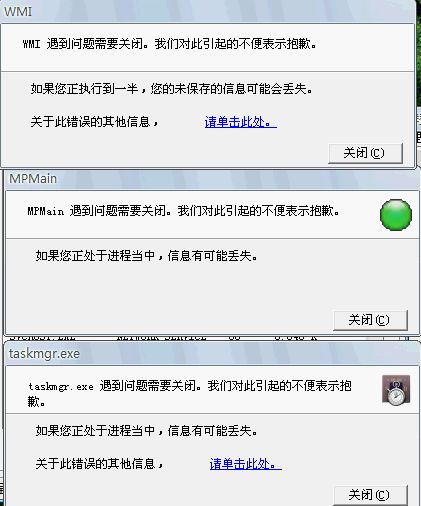Focus the taskmgr.exe dialog title bar
The height and width of the screenshot is (506, 421).
coord(212,354)
